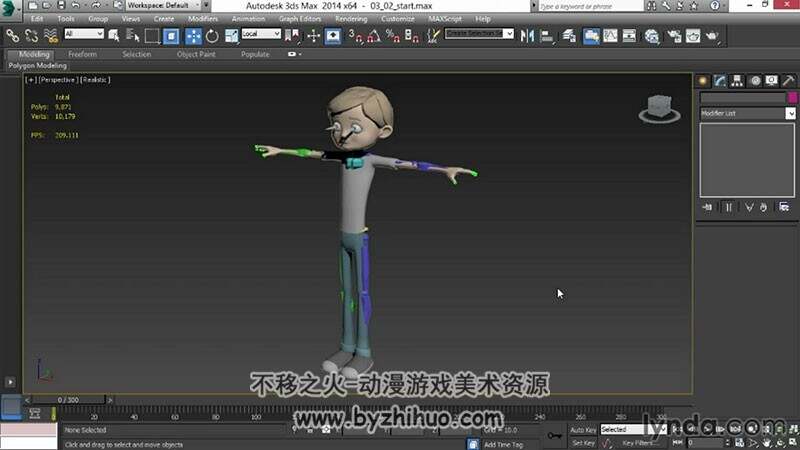
Task: Click the Bind to Space Warp icon
Action: coord(51,35)
